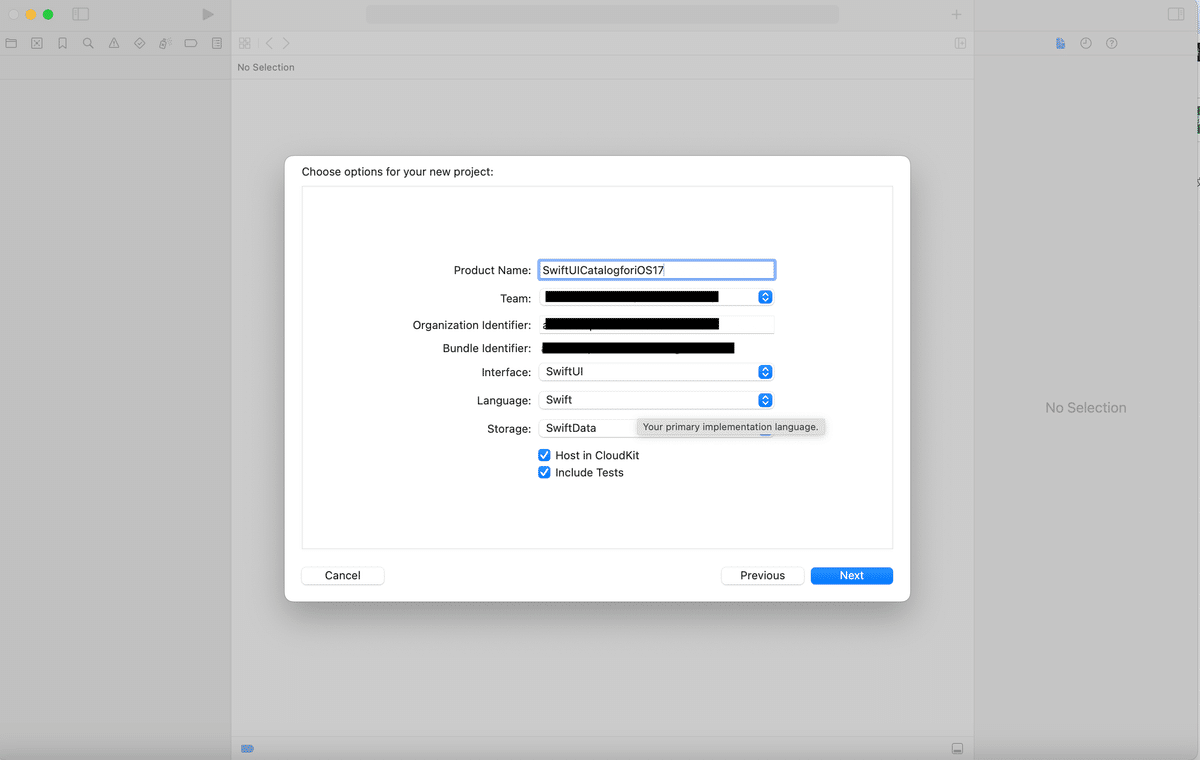Click the Choose options heading text
Image resolution: width=1200 pixels, height=760 pixels.
pos(398,172)
